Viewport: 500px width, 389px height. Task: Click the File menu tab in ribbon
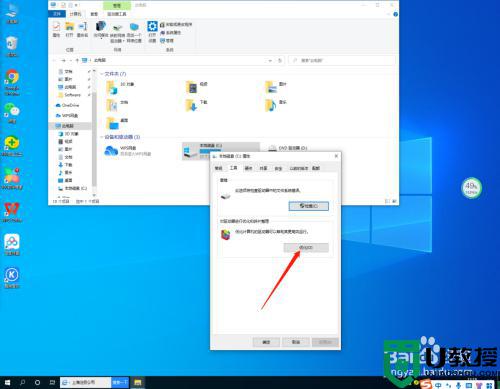(x=57, y=14)
